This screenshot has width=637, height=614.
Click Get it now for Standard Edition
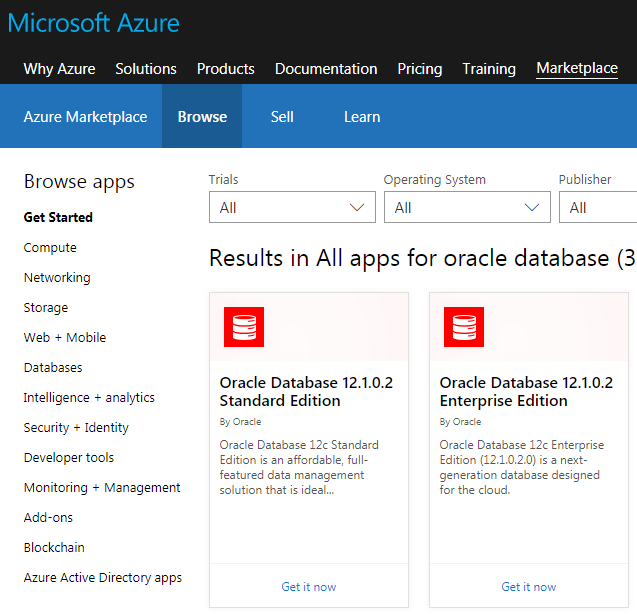[309, 587]
